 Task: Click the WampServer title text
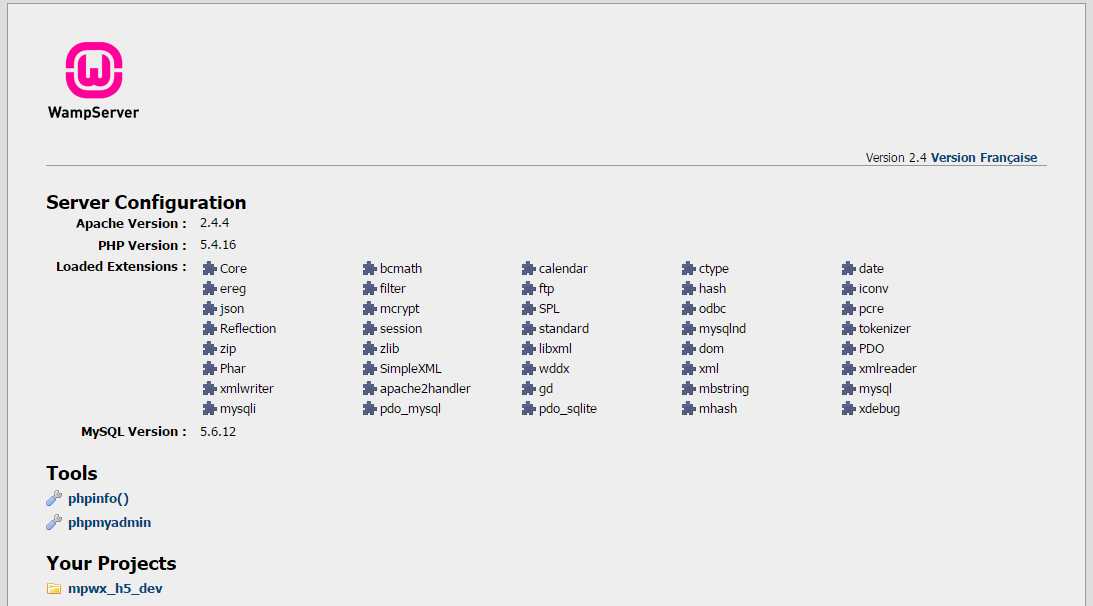[93, 112]
